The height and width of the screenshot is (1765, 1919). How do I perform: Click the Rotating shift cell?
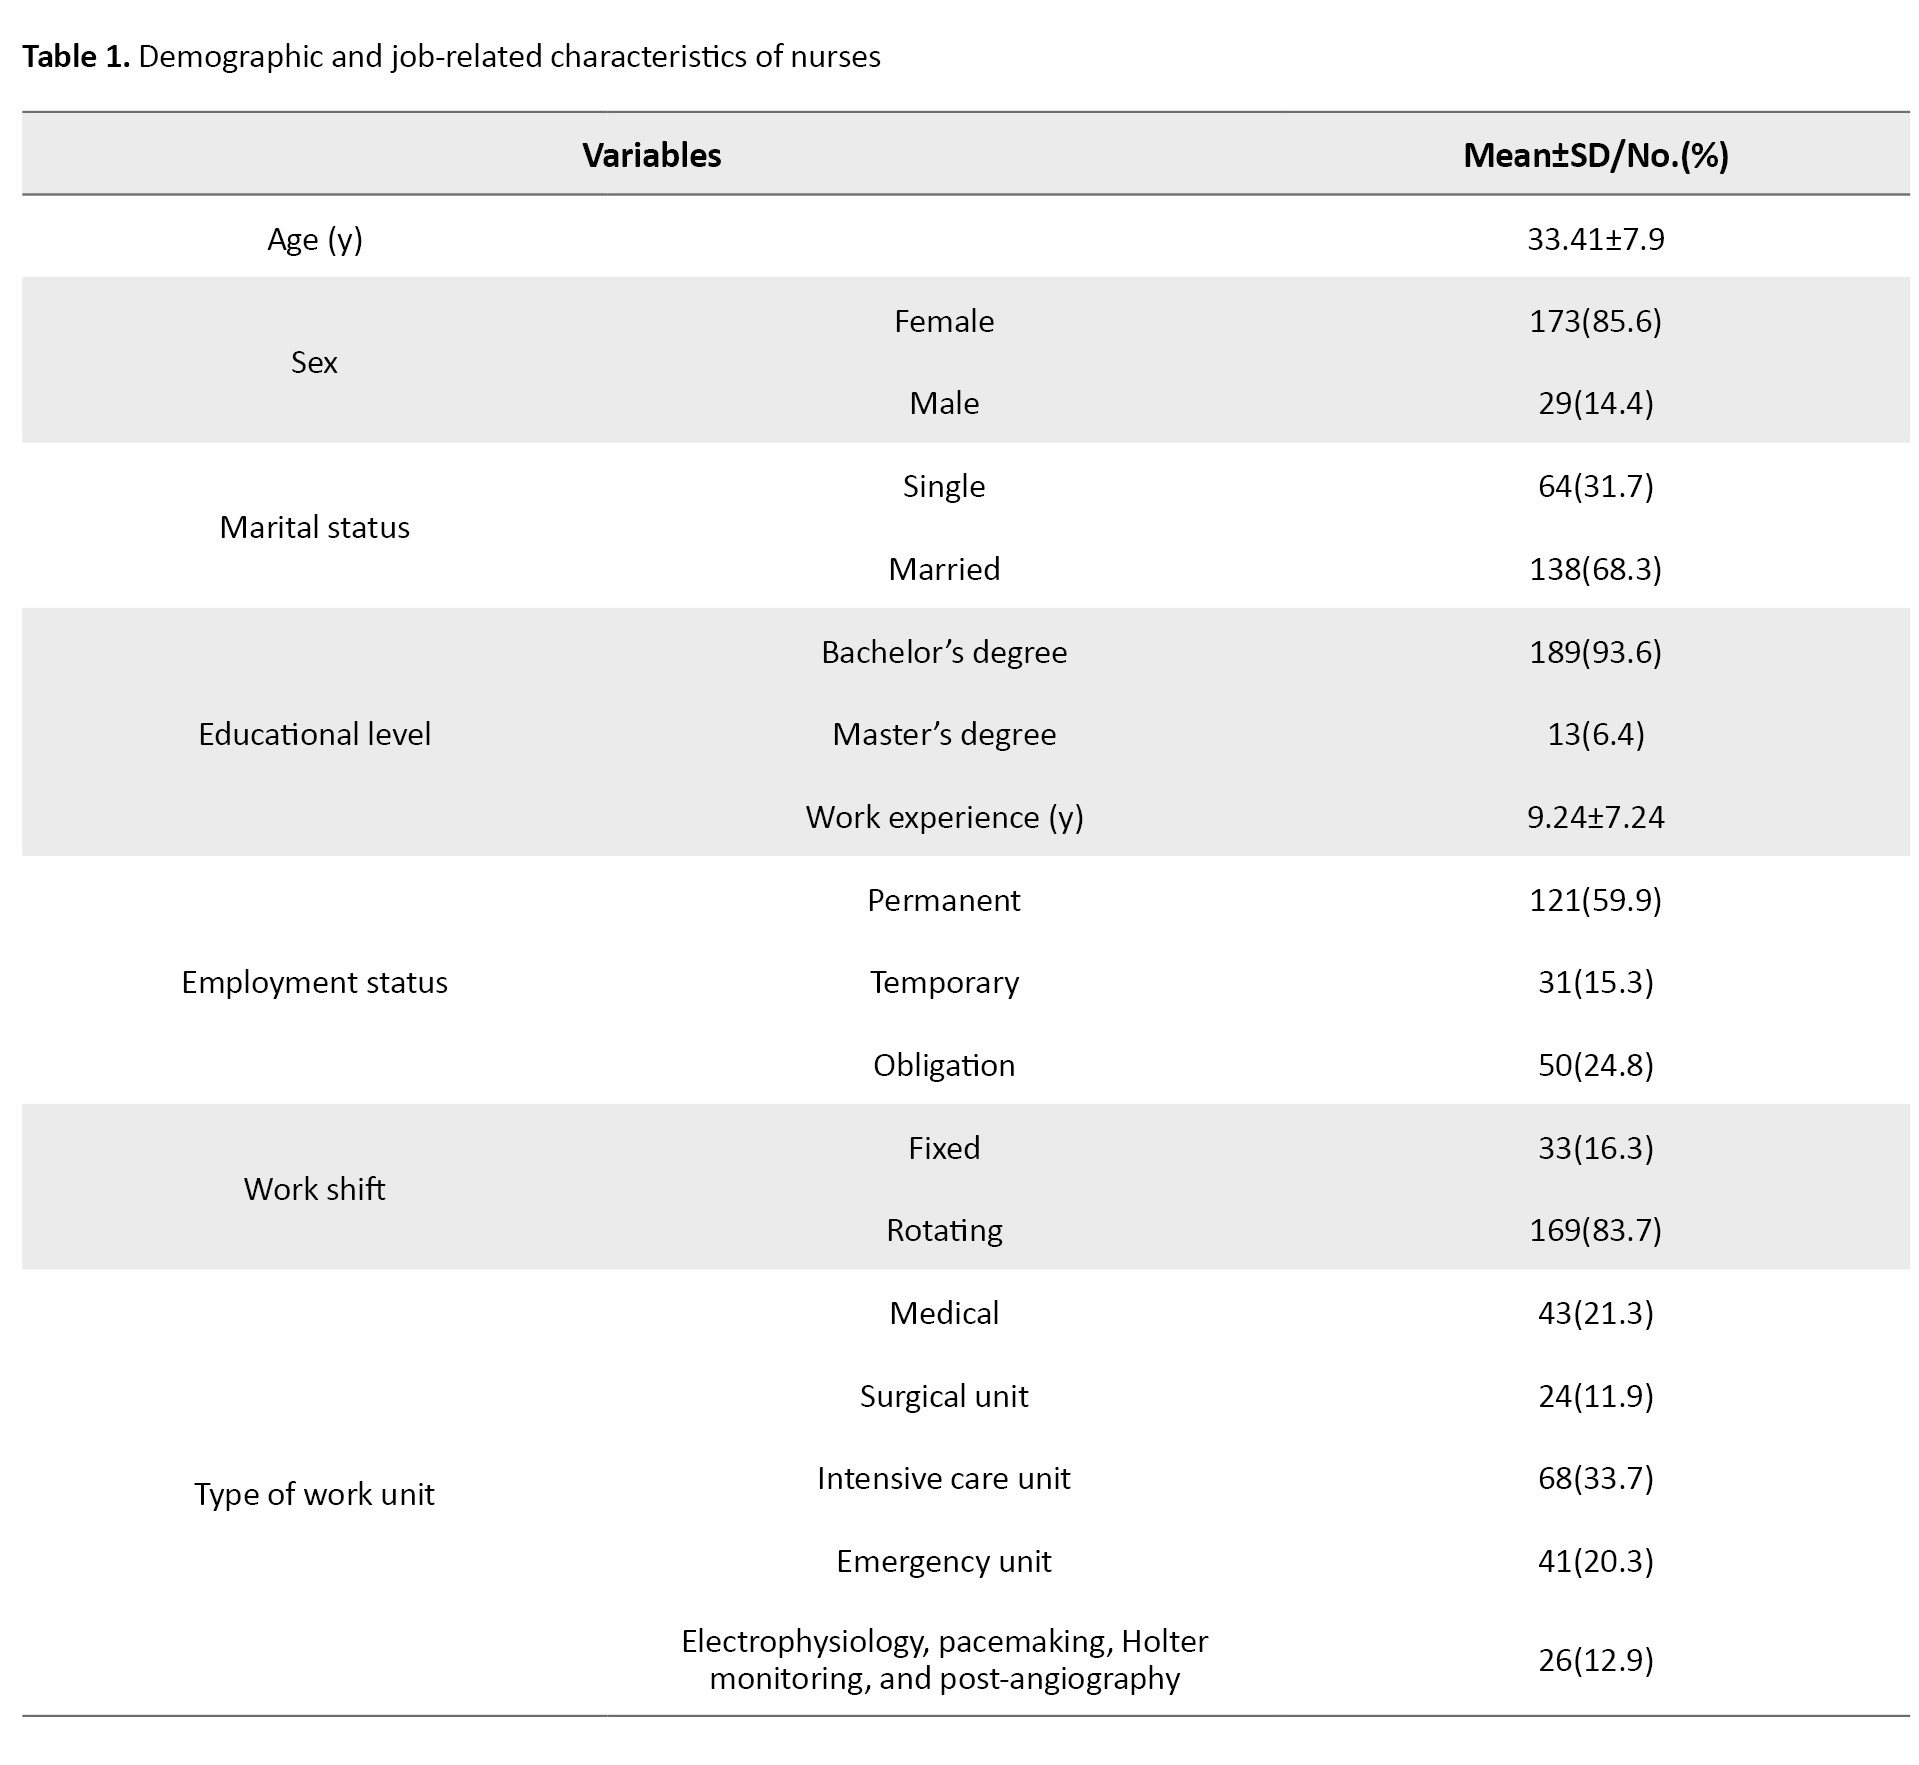click(944, 1230)
